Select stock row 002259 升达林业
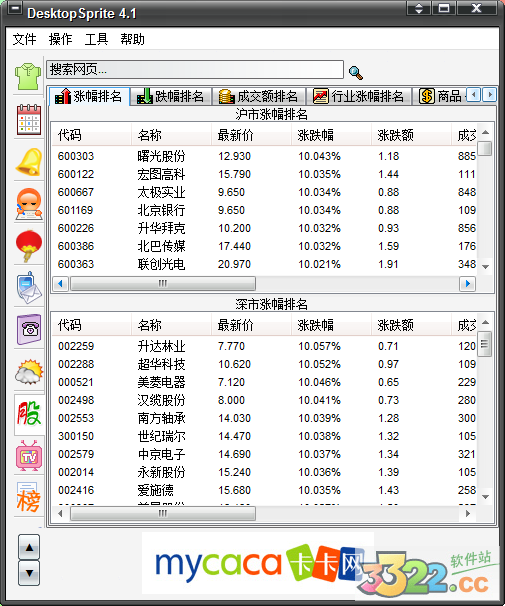 point(265,346)
